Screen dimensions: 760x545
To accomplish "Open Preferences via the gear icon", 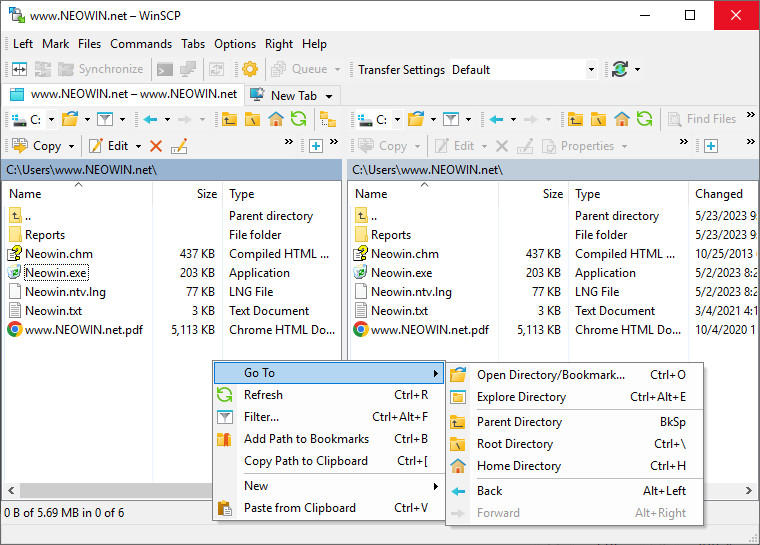I will click(250, 69).
